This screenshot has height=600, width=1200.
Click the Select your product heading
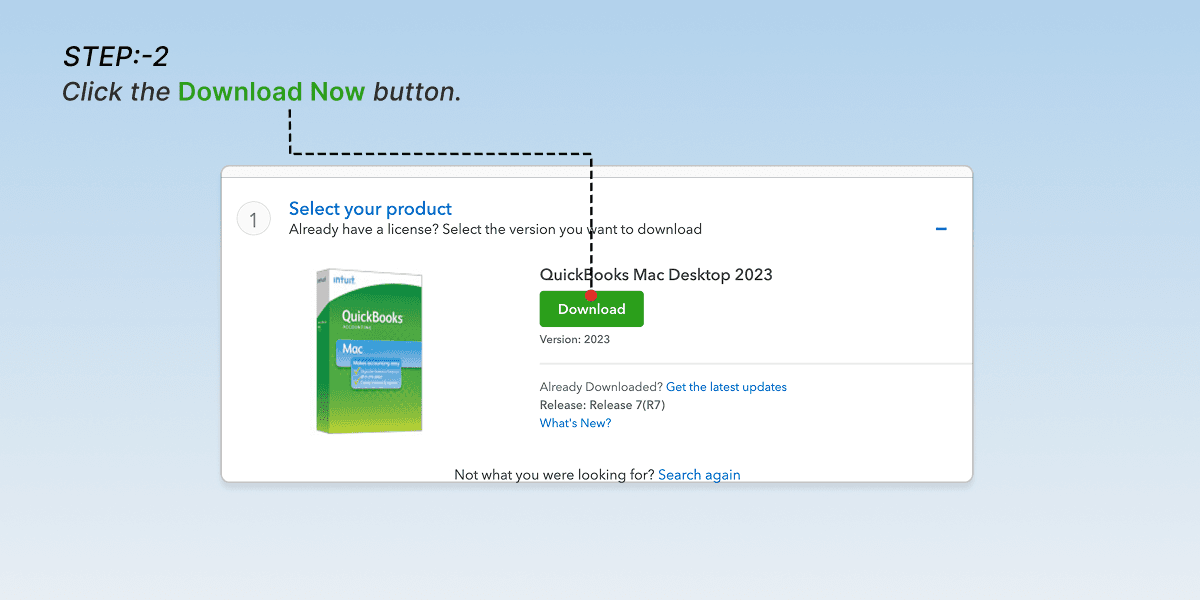(x=370, y=208)
